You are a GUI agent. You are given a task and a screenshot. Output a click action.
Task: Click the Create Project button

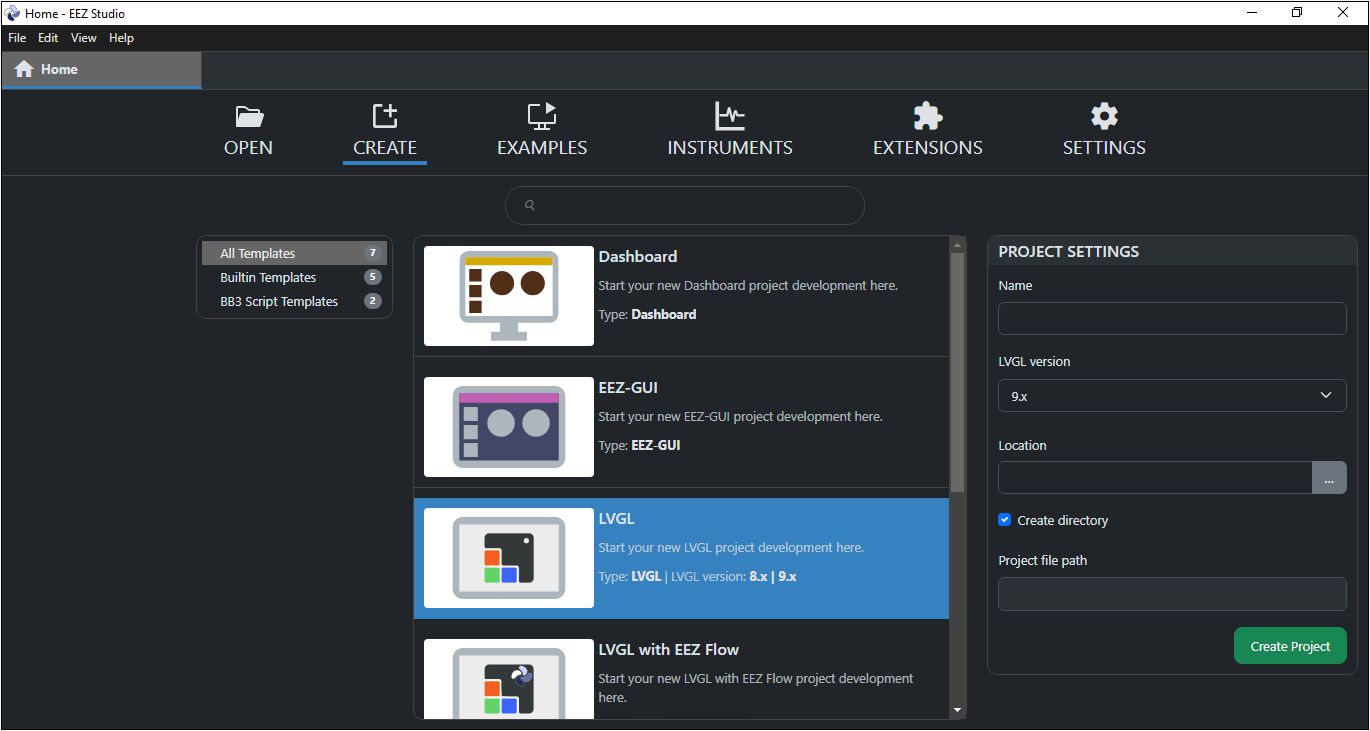(x=1290, y=646)
